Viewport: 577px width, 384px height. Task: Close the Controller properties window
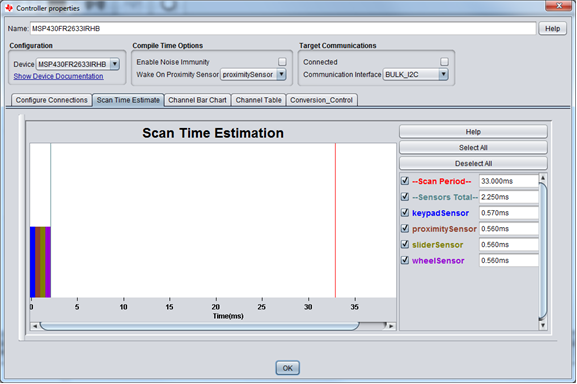pos(558,5)
